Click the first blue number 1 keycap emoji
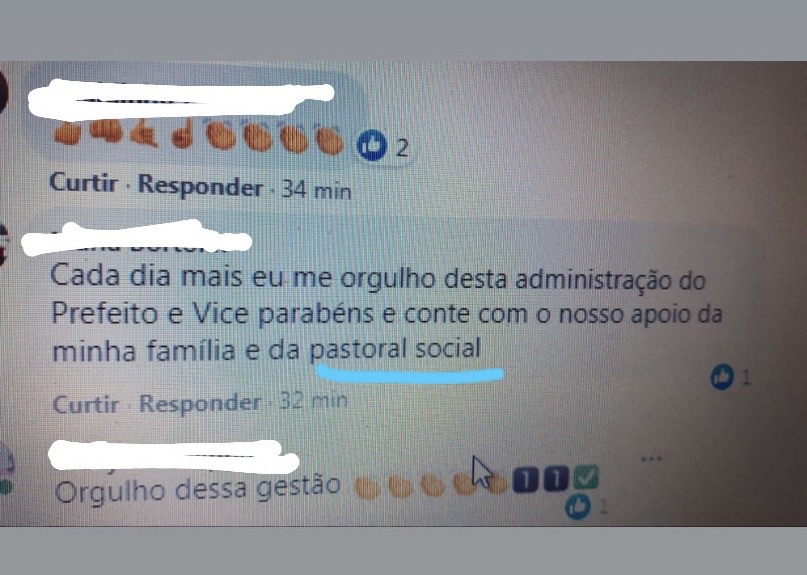The height and width of the screenshot is (575, 807). click(525, 479)
